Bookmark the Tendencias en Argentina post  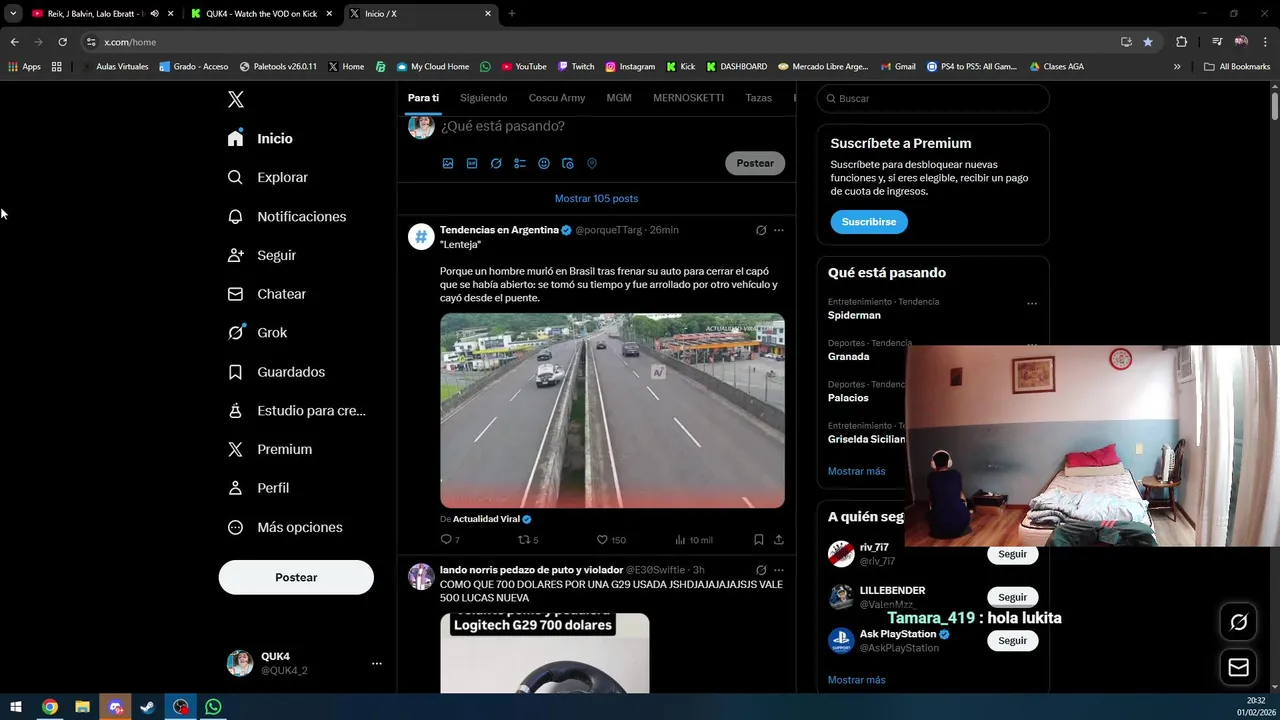click(x=759, y=540)
